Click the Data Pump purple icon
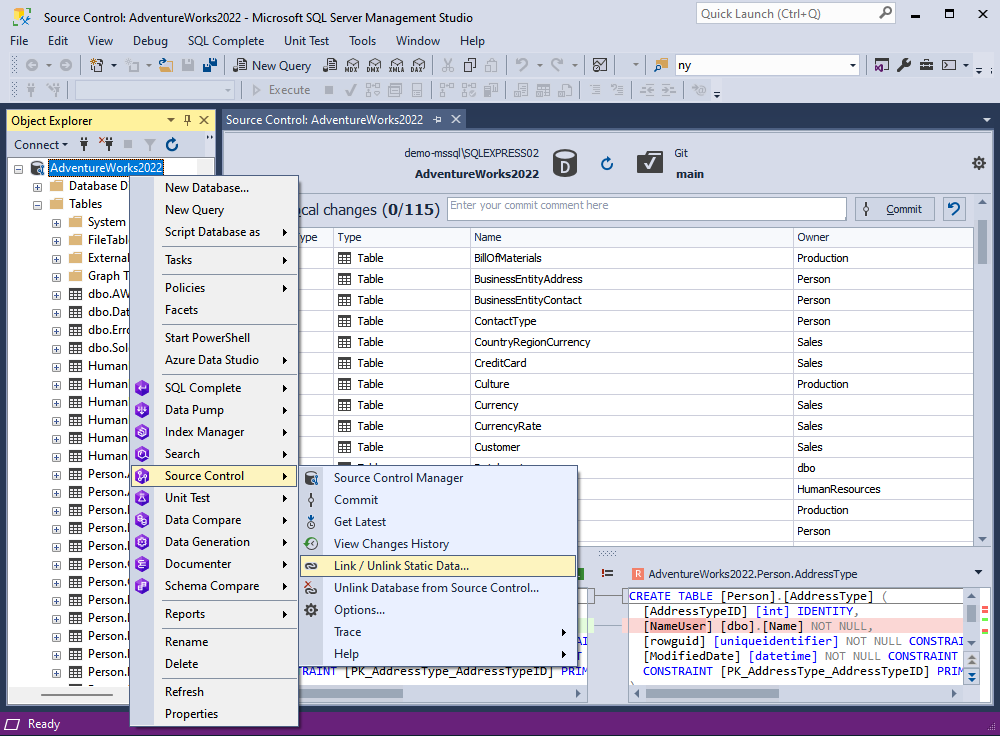 tap(142, 410)
